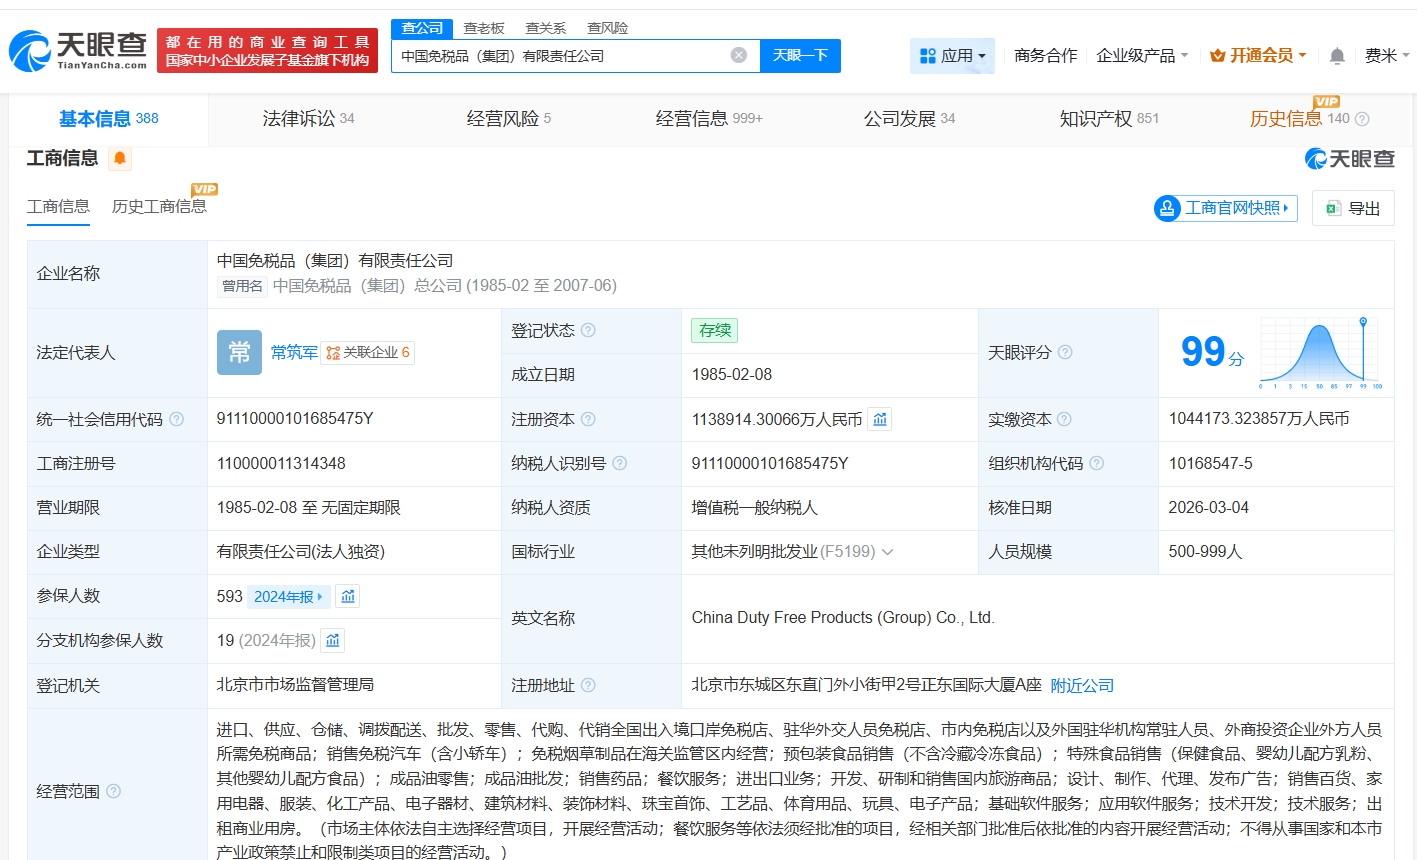Select the 历史工商信息 sub-tab
The width and height of the screenshot is (1417, 860).
(x=159, y=207)
